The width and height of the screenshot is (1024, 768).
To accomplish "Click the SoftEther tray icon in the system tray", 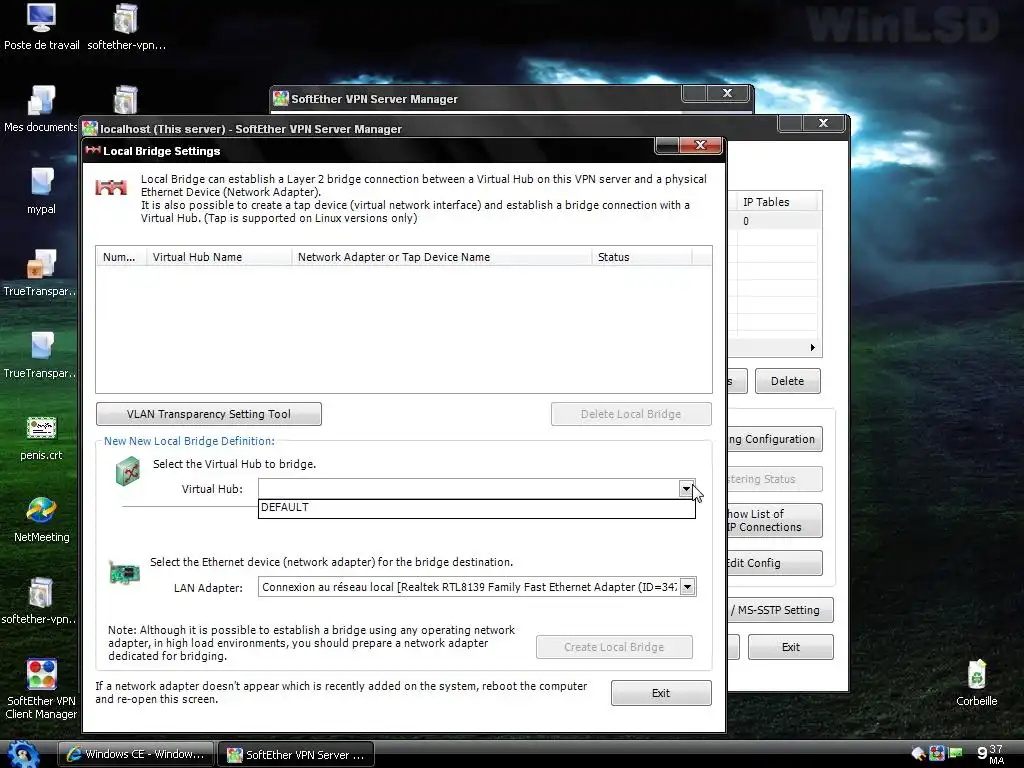I will tap(936, 754).
